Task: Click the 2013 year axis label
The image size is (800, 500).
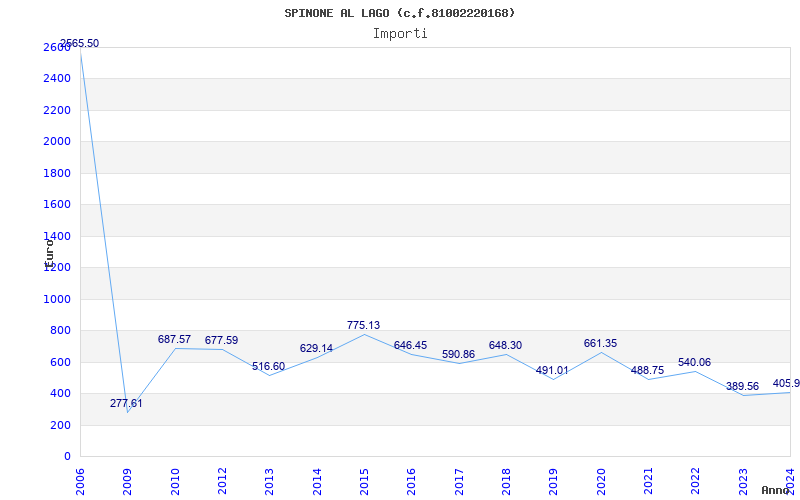Action: tap(269, 481)
